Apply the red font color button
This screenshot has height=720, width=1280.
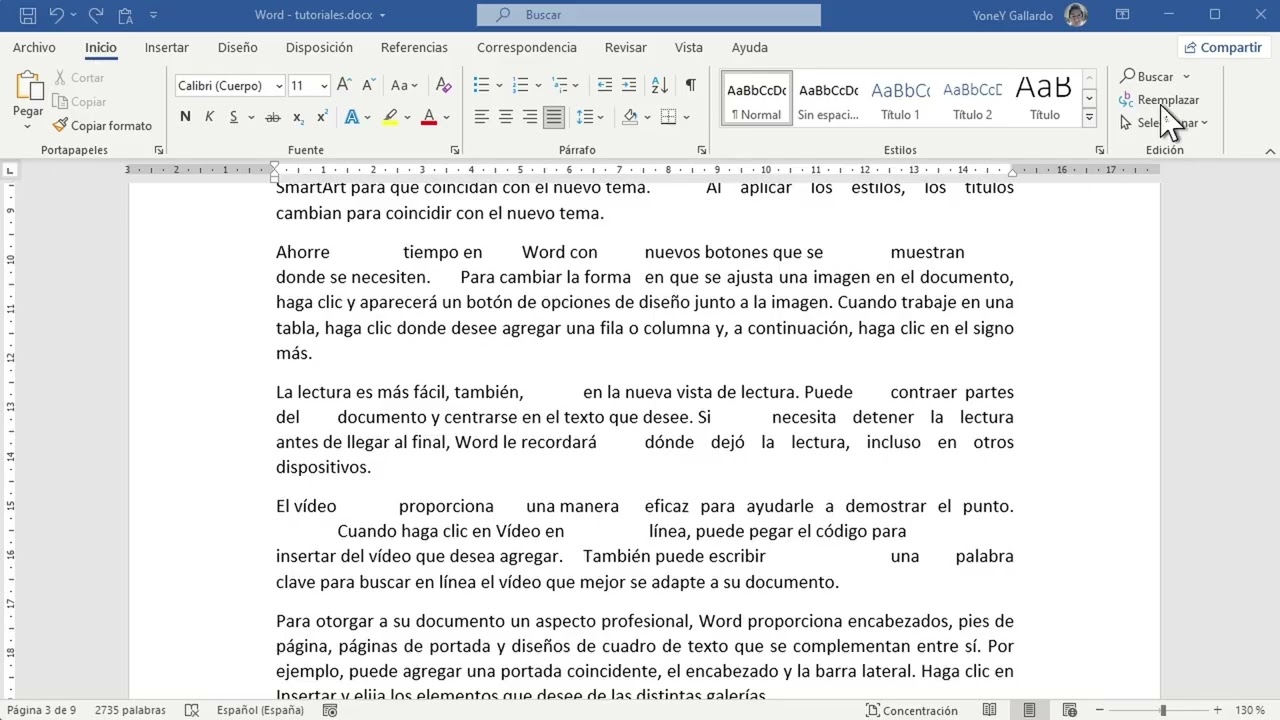tap(429, 117)
